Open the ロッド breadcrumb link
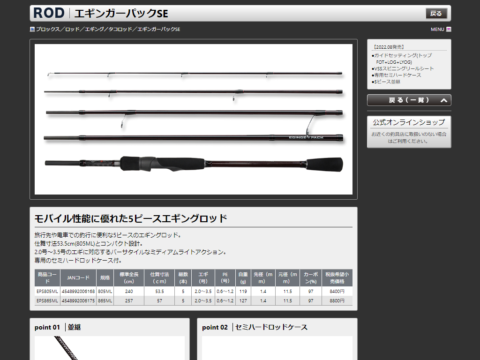The width and height of the screenshot is (480, 360). click(72, 29)
